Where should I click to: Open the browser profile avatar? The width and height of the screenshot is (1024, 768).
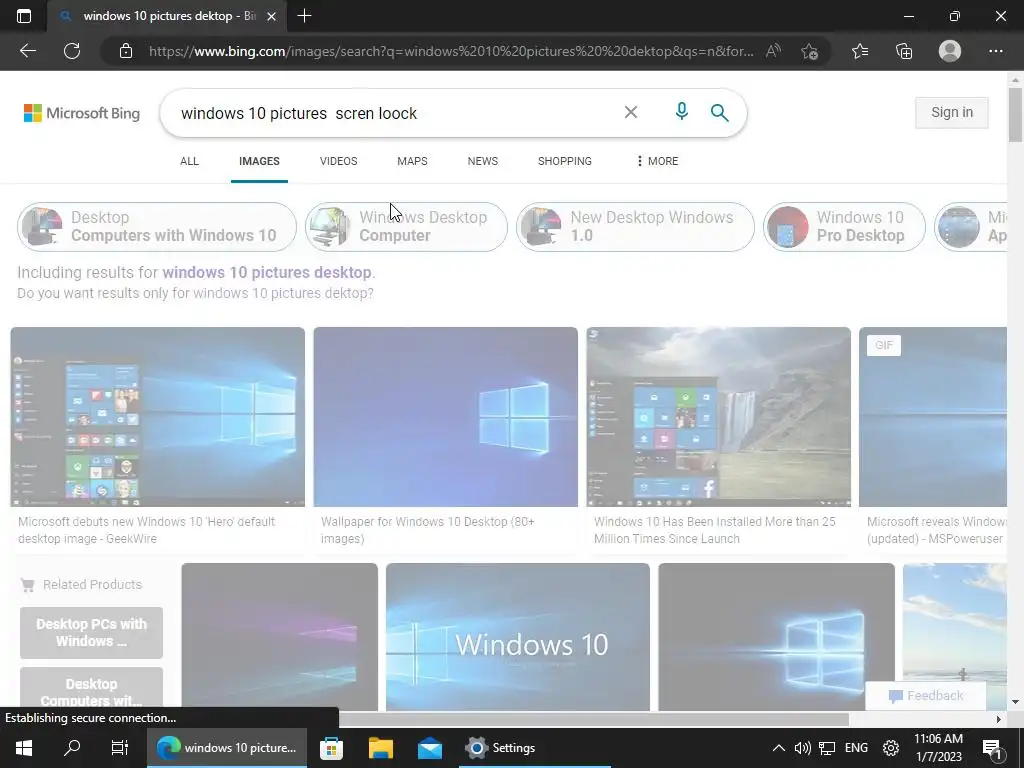coord(950,51)
